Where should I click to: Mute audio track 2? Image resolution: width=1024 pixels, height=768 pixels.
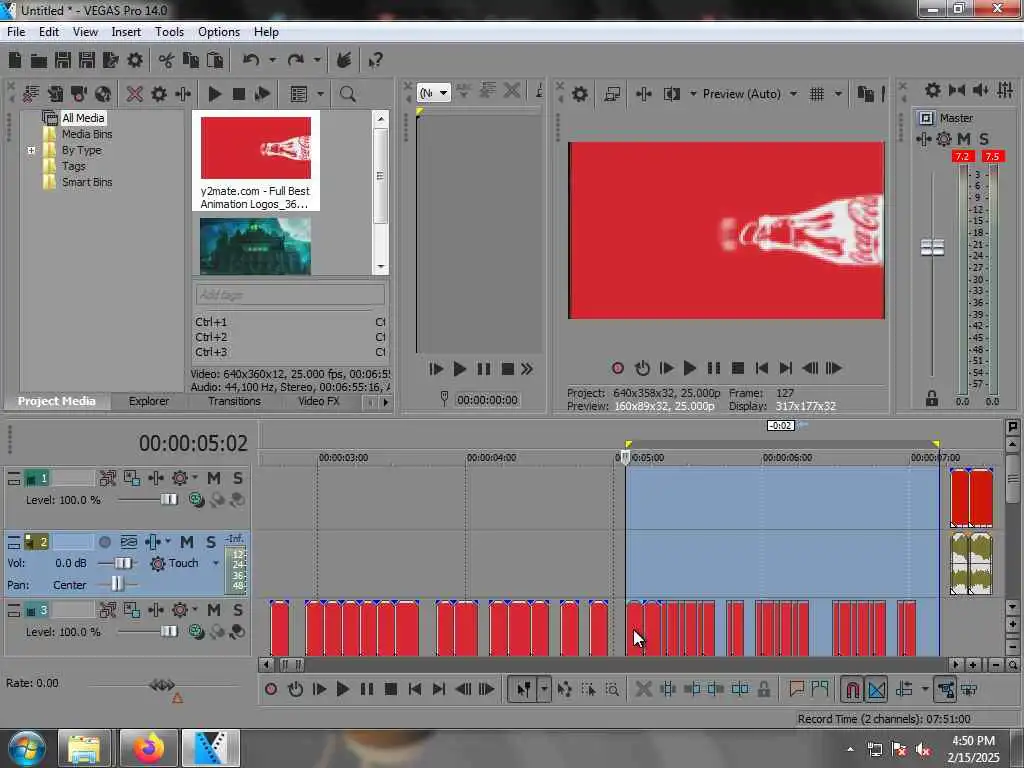click(187, 542)
